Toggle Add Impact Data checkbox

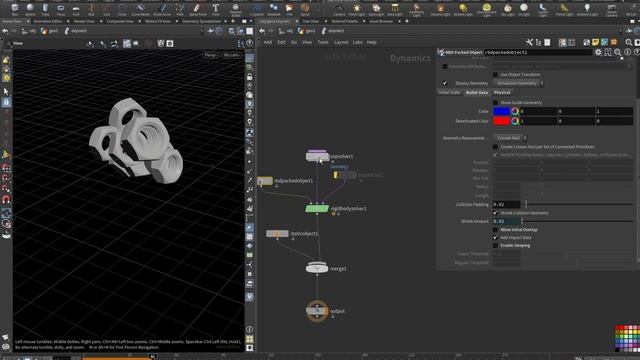pos(495,238)
